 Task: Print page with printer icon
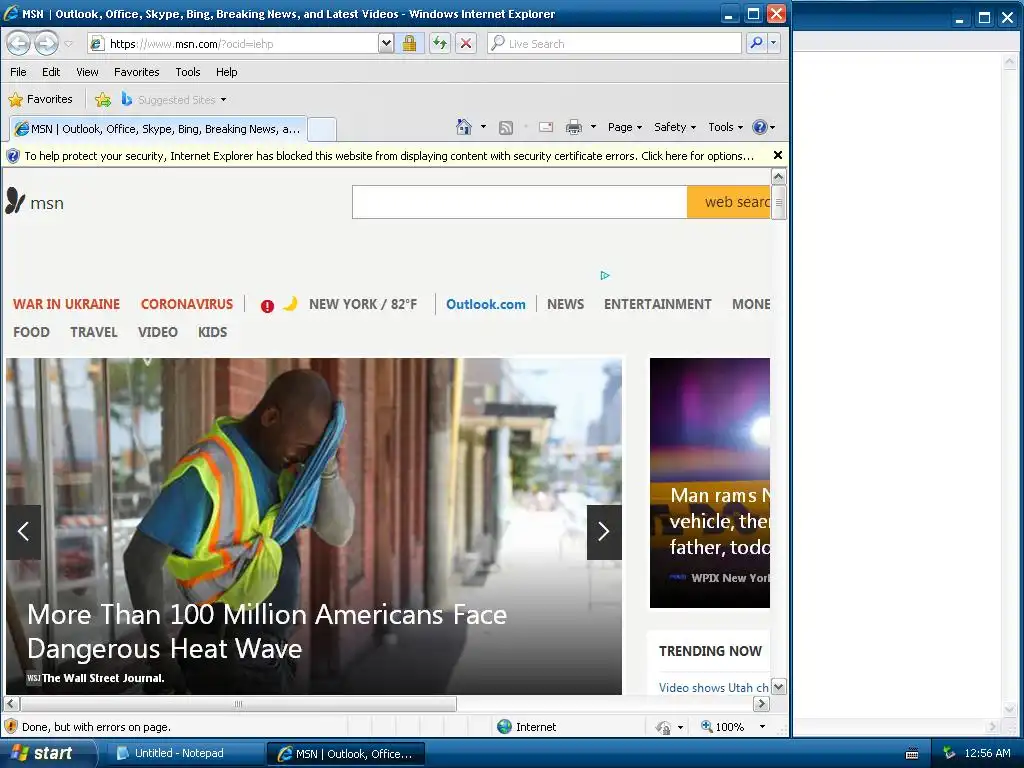click(x=573, y=127)
